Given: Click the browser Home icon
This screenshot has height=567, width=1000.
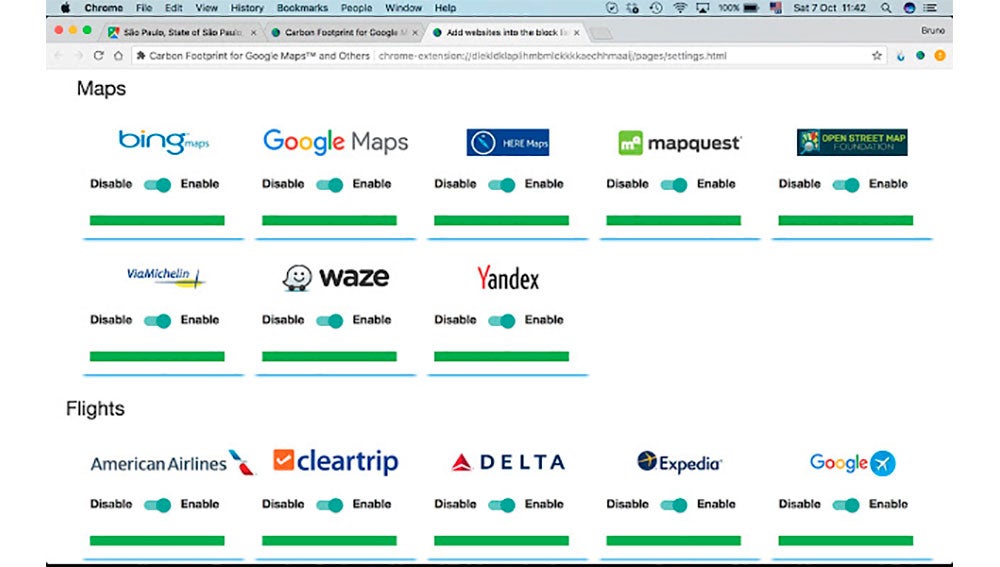Looking at the screenshot, I should click(118, 55).
